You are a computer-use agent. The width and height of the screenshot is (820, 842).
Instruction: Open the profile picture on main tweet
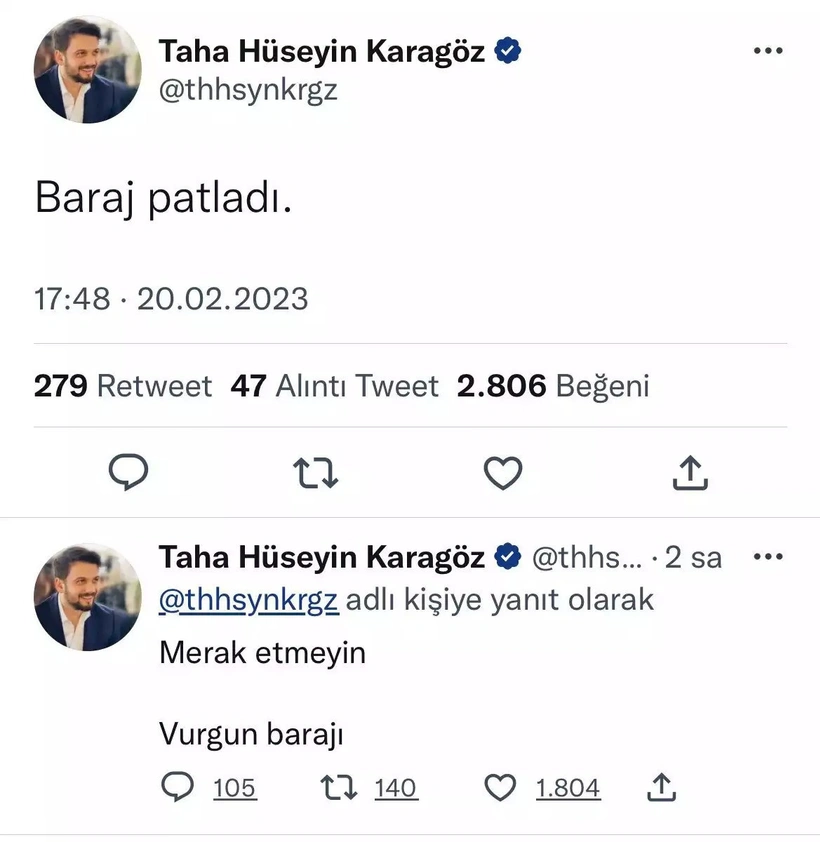coord(87,71)
